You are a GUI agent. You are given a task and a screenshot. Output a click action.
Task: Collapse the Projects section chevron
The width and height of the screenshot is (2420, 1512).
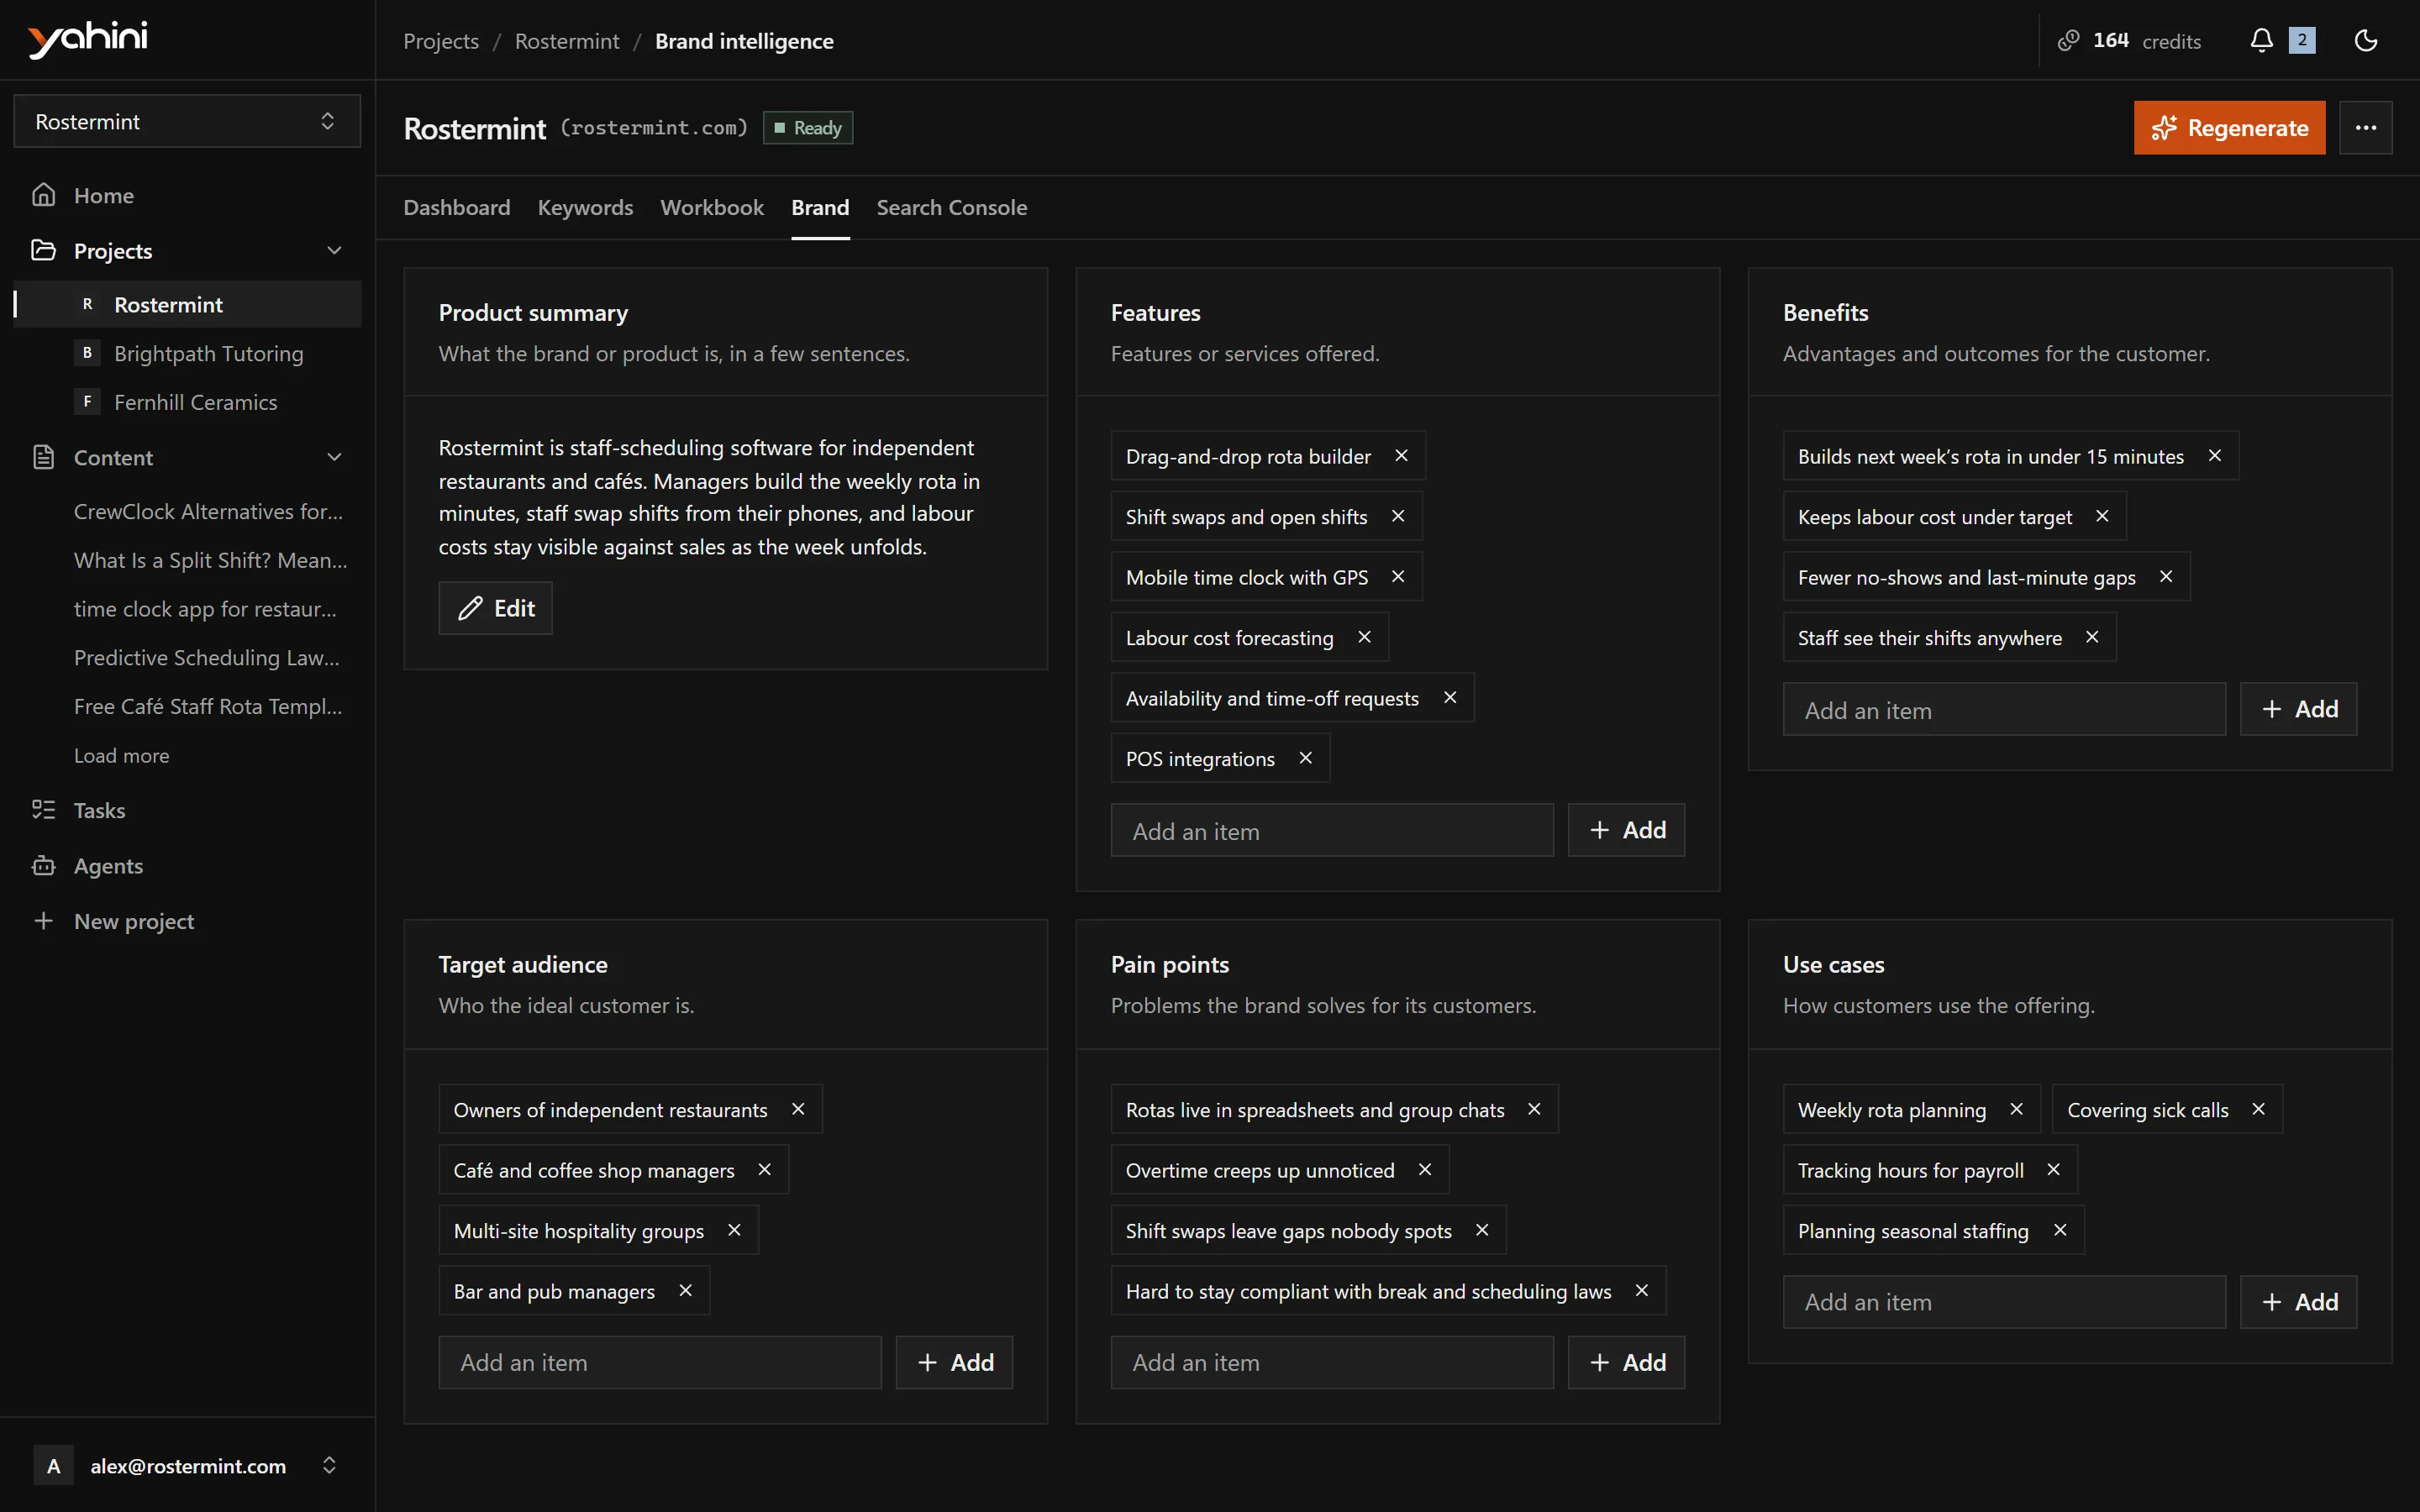click(334, 250)
